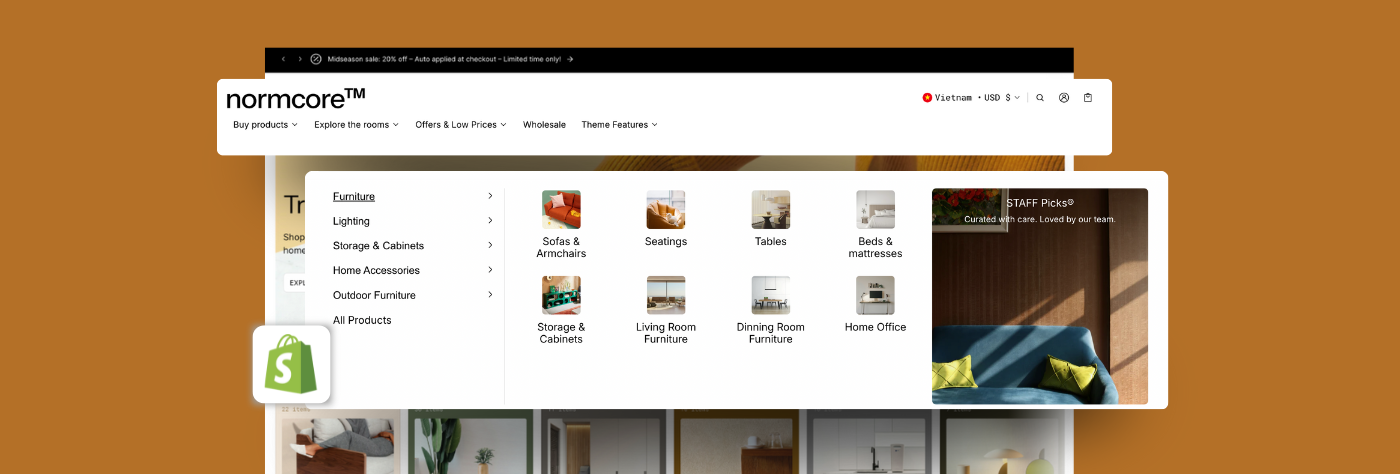Select Home Accessories menu entry
1400x474 pixels.
click(376, 270)
